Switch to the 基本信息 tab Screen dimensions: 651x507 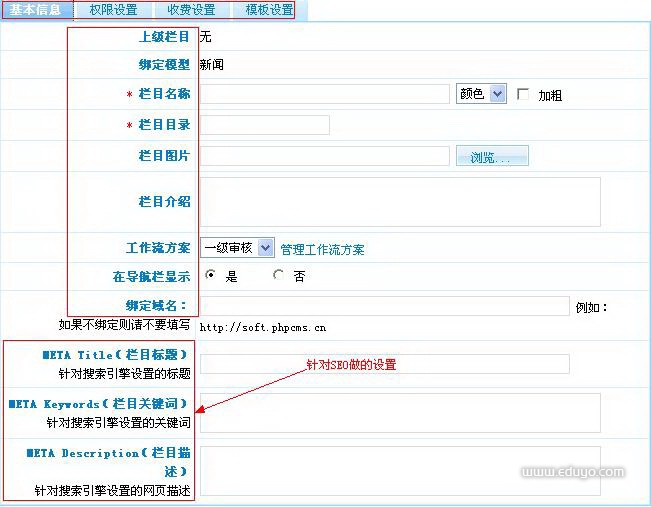(x=36, y=10)
